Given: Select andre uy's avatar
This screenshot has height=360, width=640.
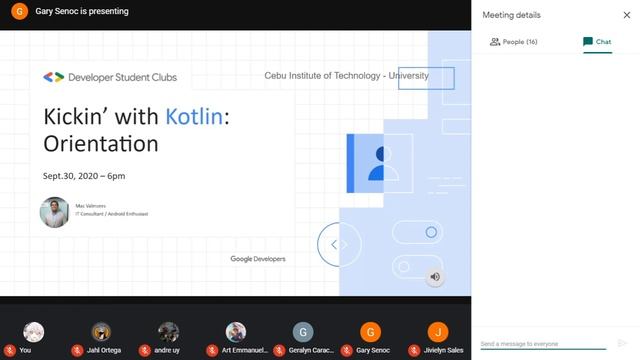Looking at the screenshot, I should click(x=168, y=332).
